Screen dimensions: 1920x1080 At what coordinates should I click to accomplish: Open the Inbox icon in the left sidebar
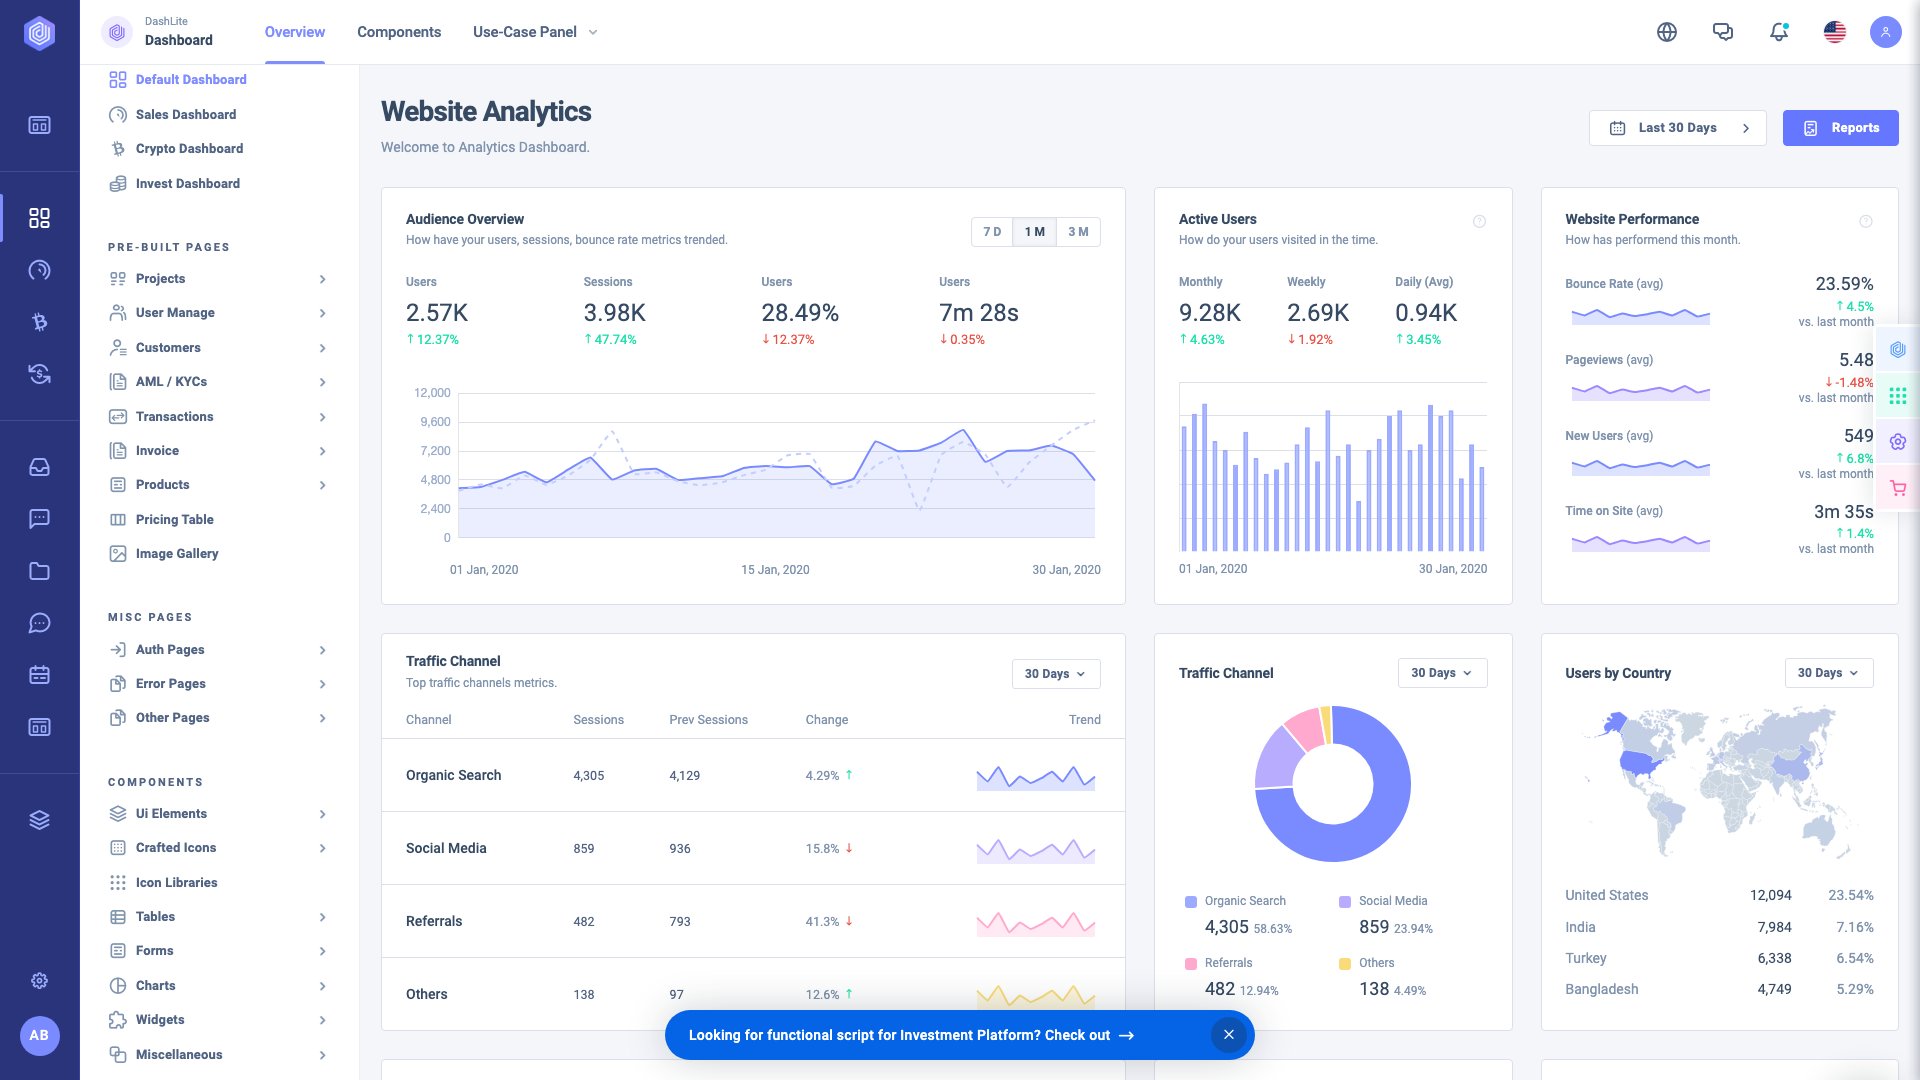(40, 466)
